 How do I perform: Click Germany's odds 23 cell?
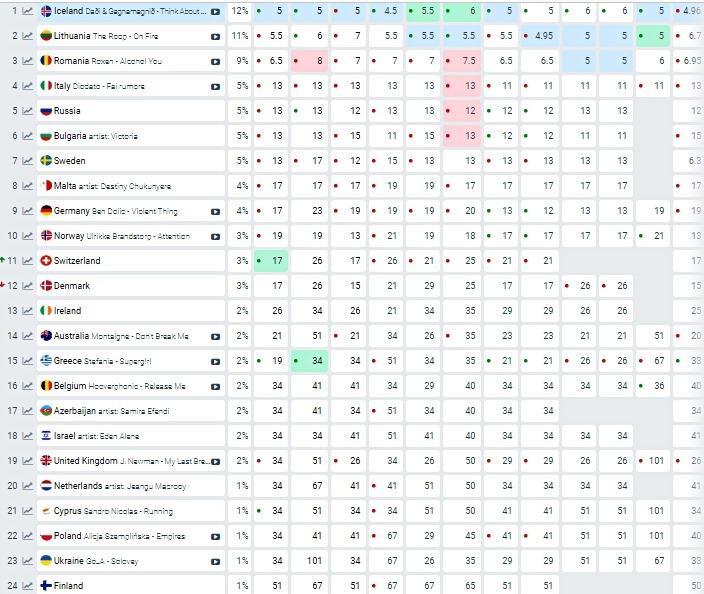point(310,211)
